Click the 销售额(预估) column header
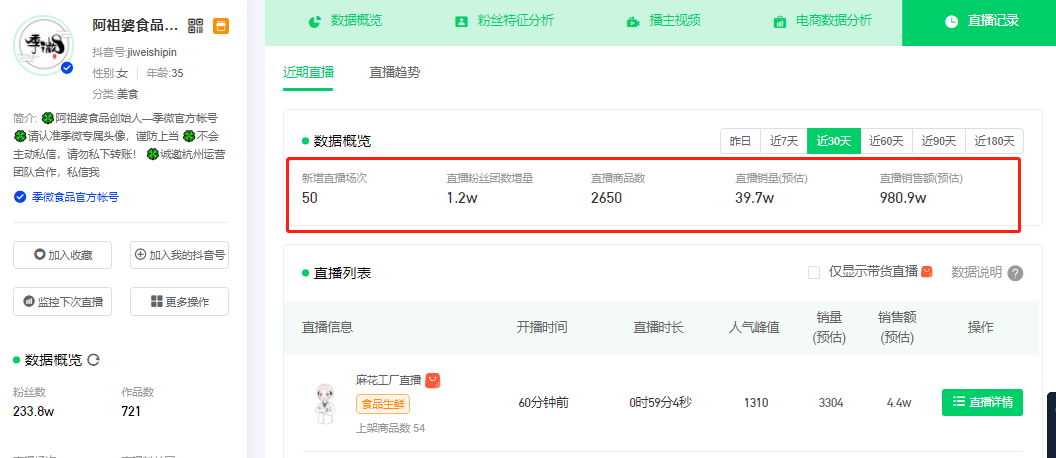This screenshot has height=458, width=1056. click(x=896, y=327)
